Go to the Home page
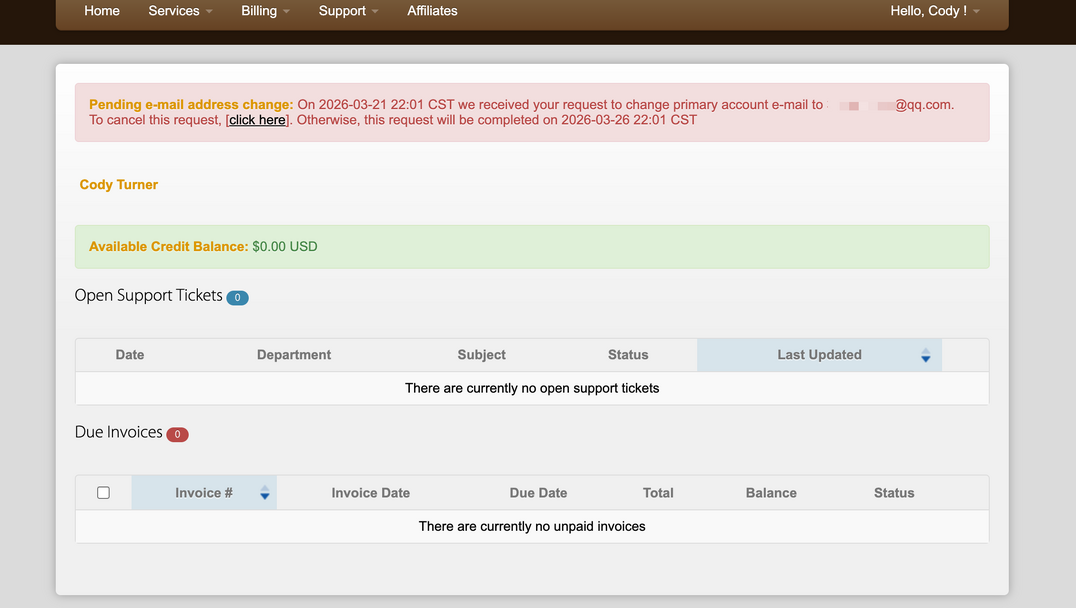Viewport: 1076px width, 608px height. 102,11
